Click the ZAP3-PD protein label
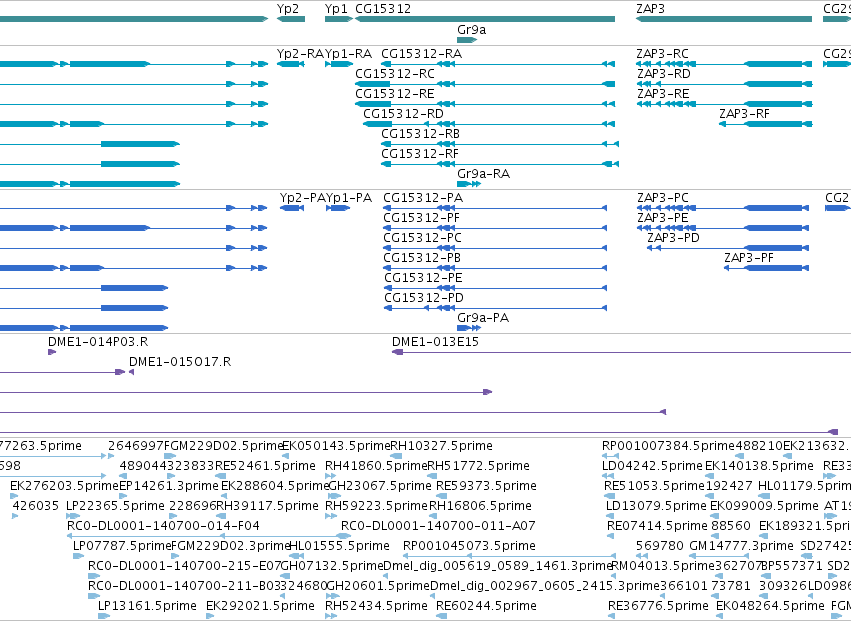Viewport: 851px width, 621px height. [674, 238]
